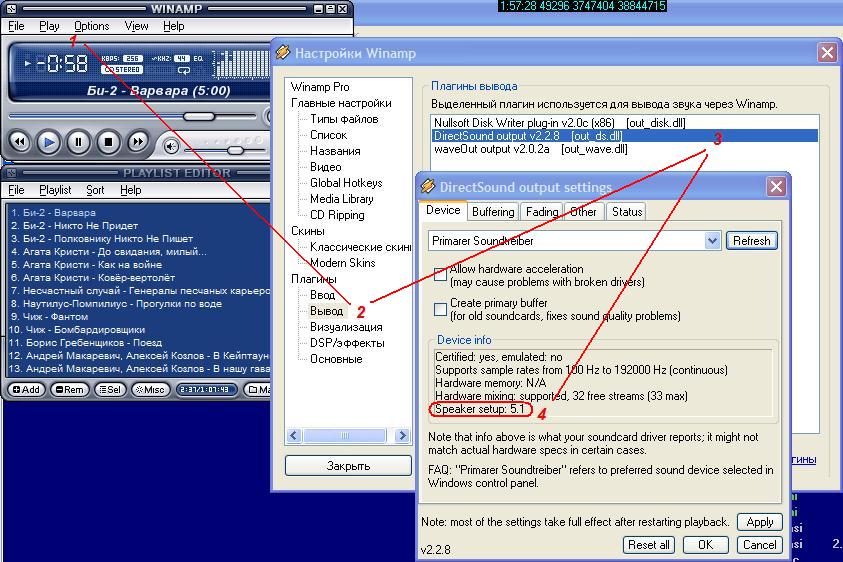
Task: Click Cancel in DirectSound output settings
Action: (x=760, y=545)
